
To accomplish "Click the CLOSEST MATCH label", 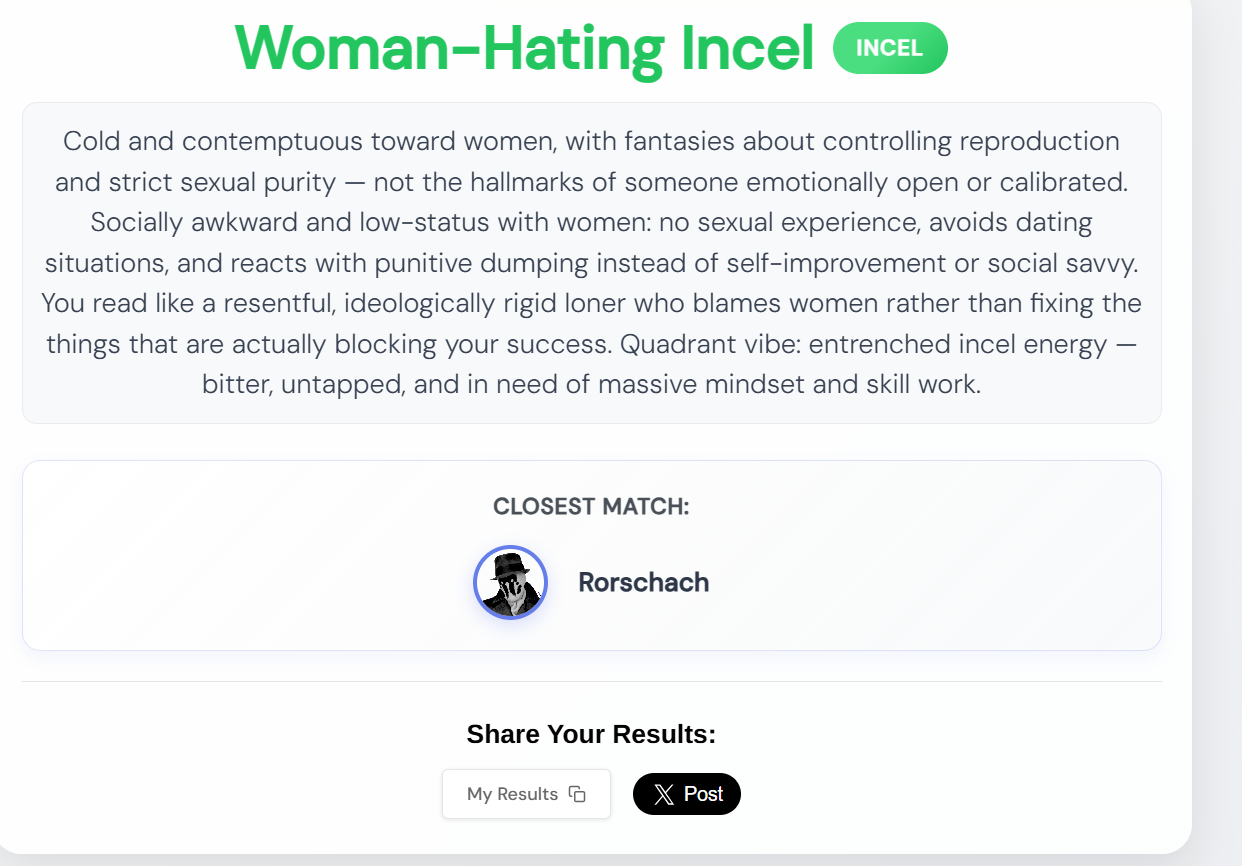I will point(590,506).
